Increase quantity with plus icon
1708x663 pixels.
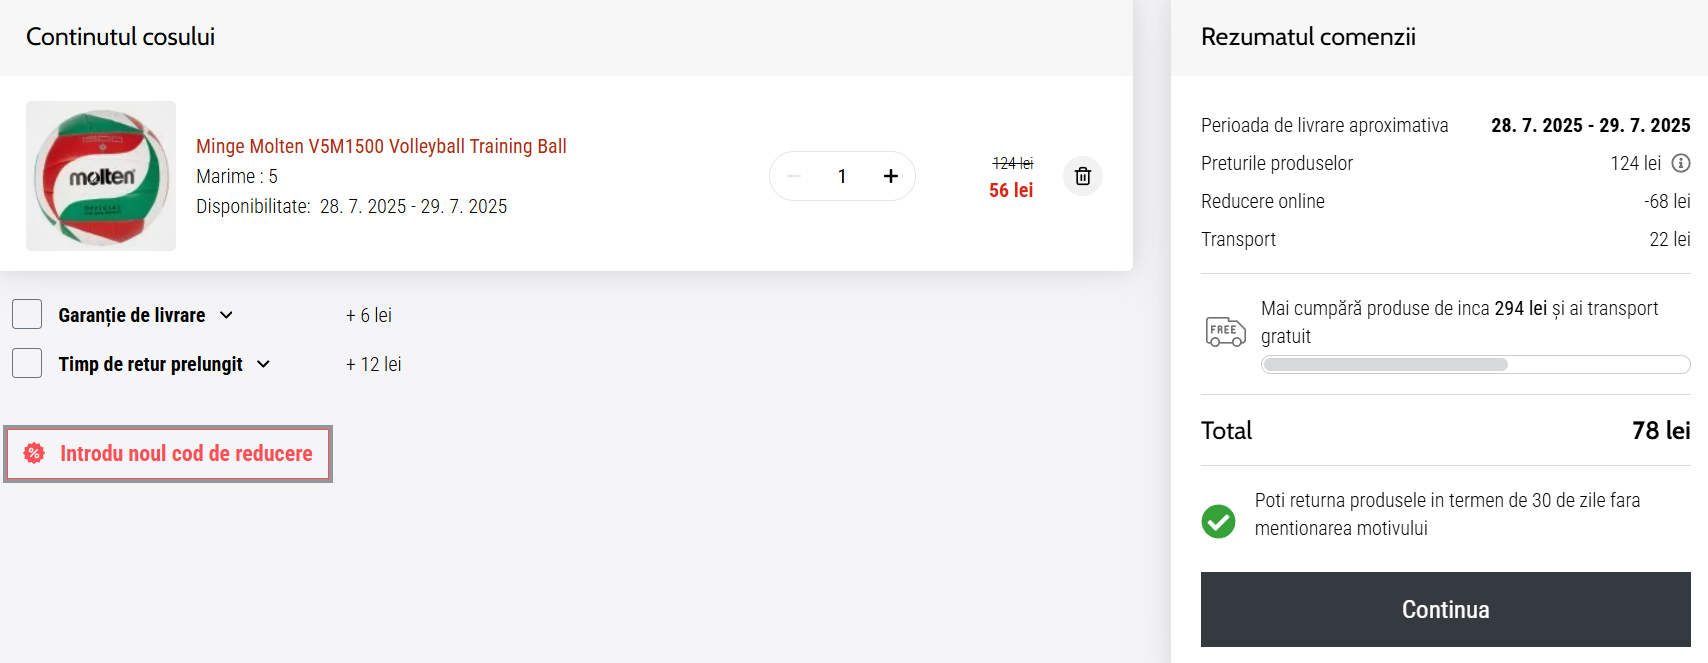(890, 176)
